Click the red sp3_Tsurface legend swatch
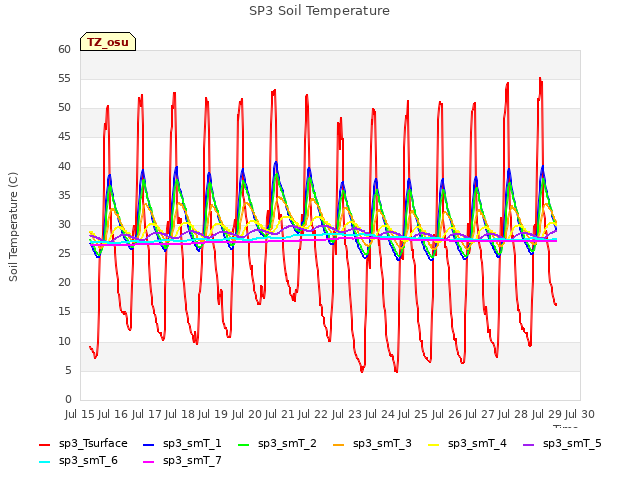640x480 pixels. pyautogui.click(x=44, y=444)
